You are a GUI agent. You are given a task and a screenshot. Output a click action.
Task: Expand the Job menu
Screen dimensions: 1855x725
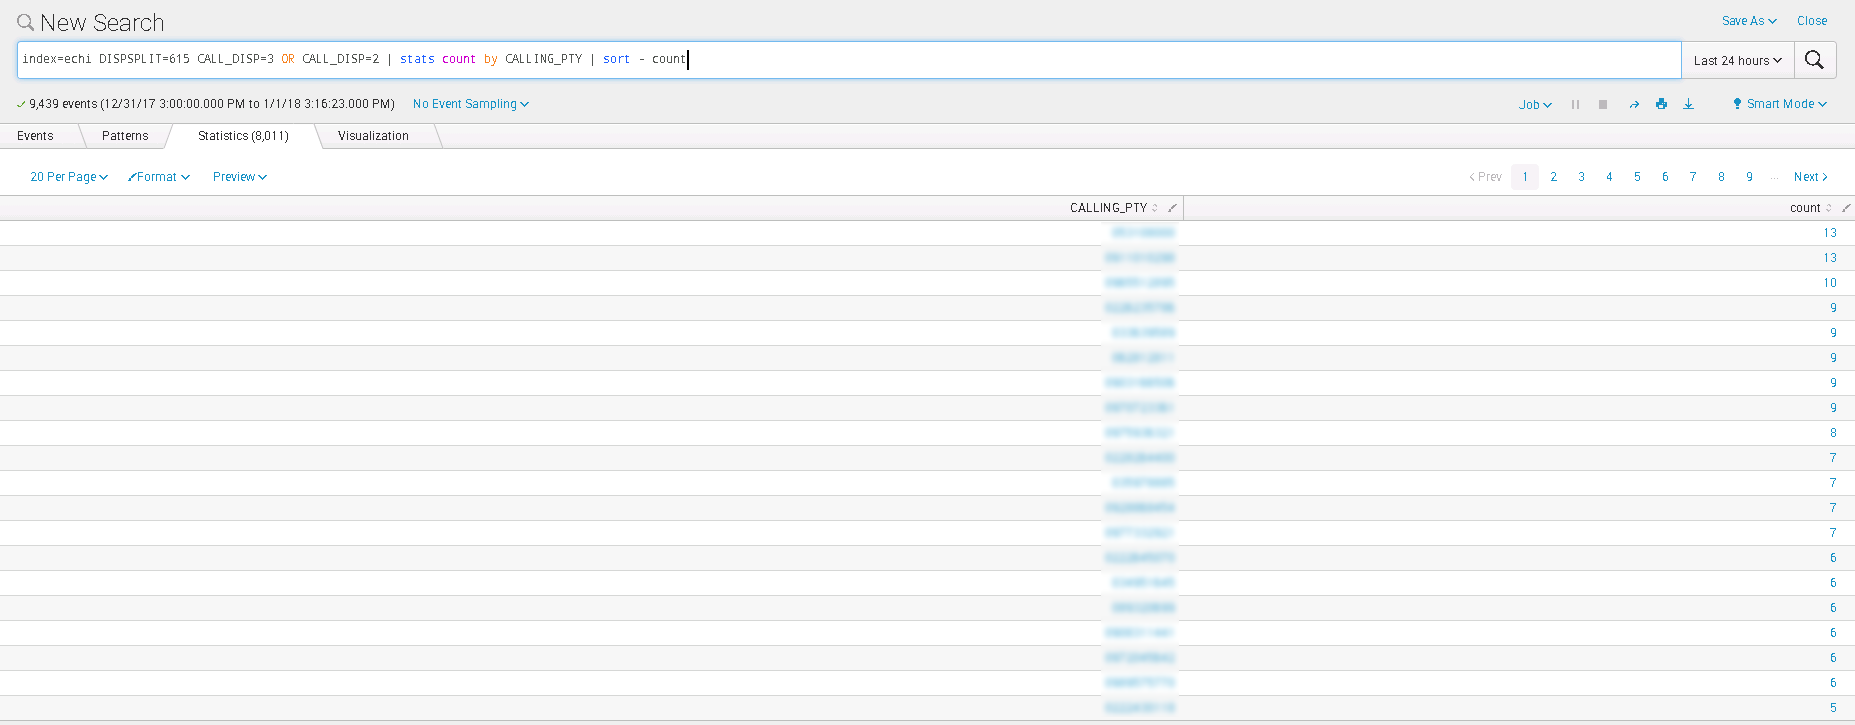[x=1535, y=104]
